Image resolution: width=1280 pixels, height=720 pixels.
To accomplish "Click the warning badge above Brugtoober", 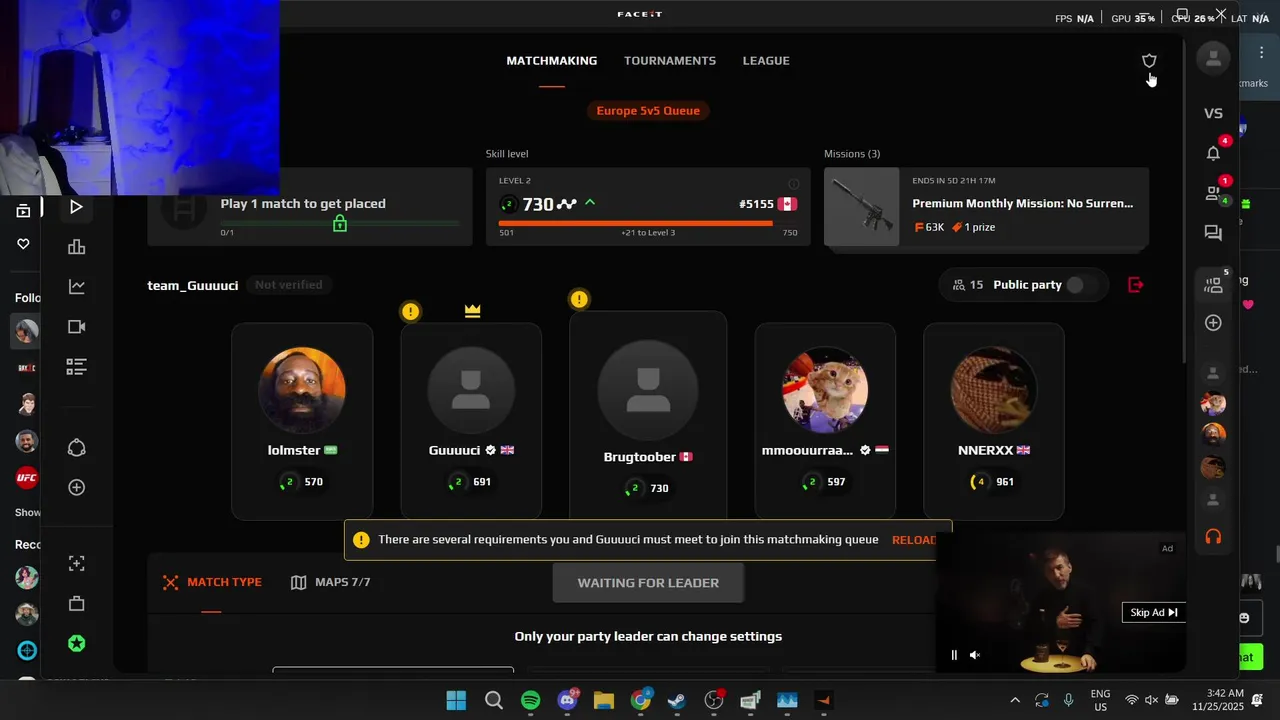I will tap(579, 299).
